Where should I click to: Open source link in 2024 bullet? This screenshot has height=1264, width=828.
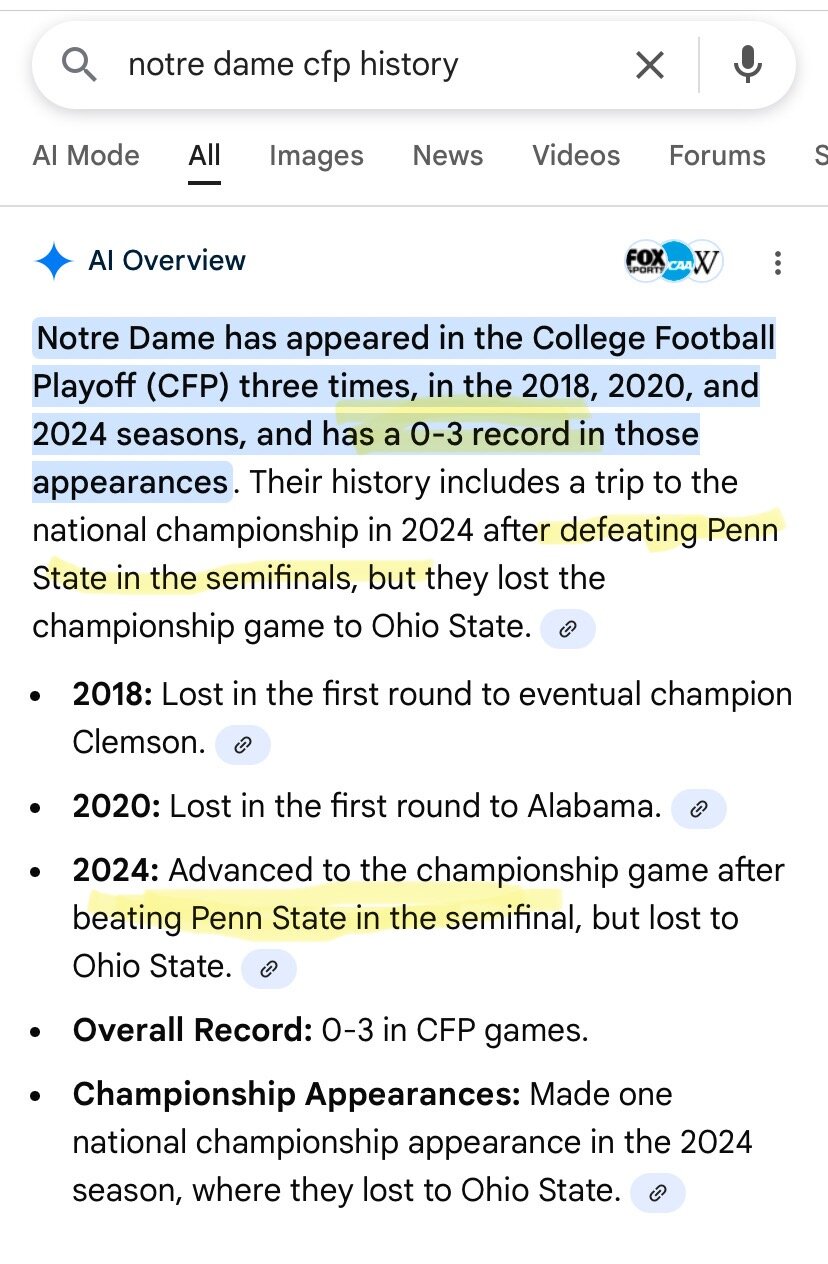[x=268, y=968]
